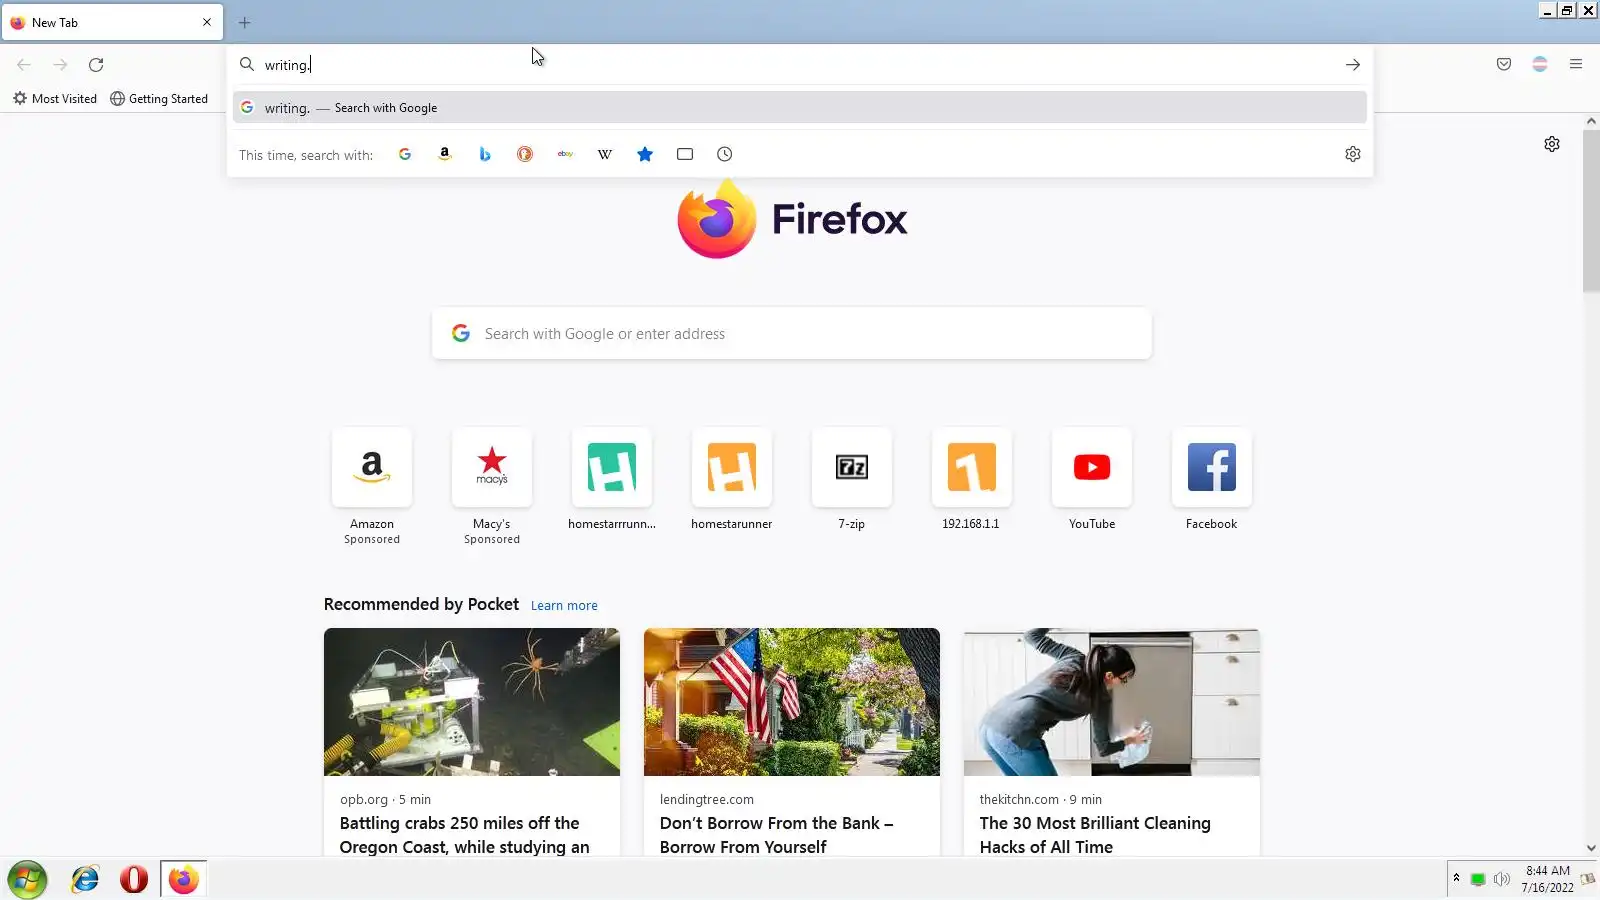Screen dimensions: 1600x900
Task: Open a new tab with plus button
Action: click(244, 22)
